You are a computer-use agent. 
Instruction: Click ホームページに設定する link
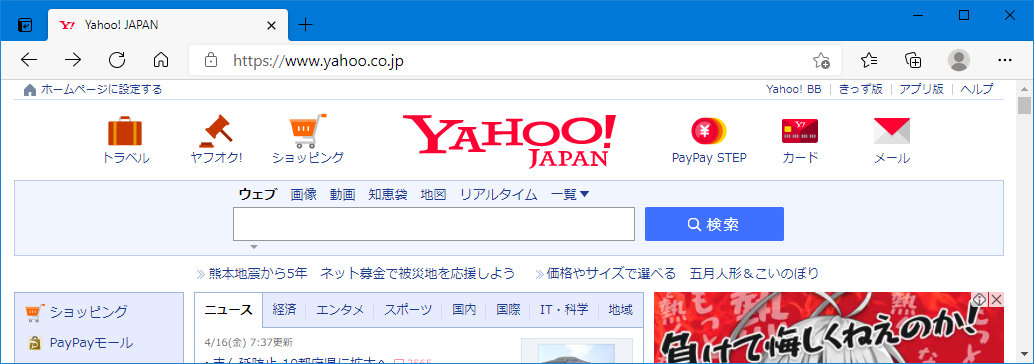[x=101, y=90]
